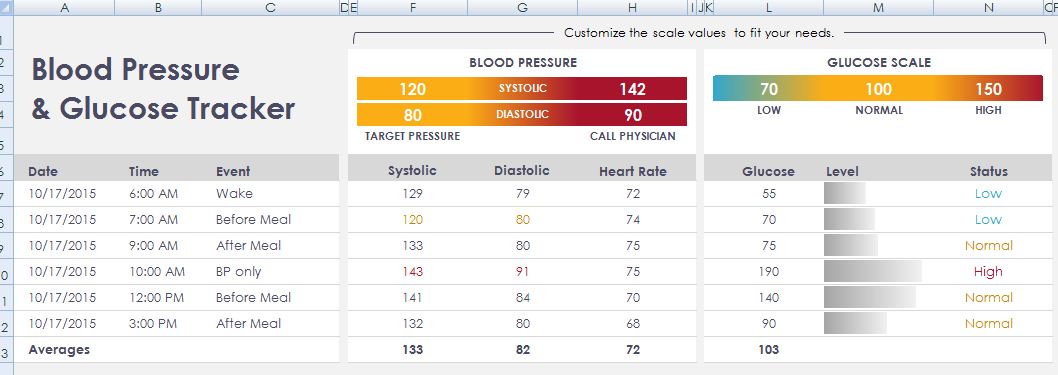Viewport: 1058px width, 375px height.
Task: Click the Heart Rate header cell
Action: pyautogui.click(x=632, y=171)
